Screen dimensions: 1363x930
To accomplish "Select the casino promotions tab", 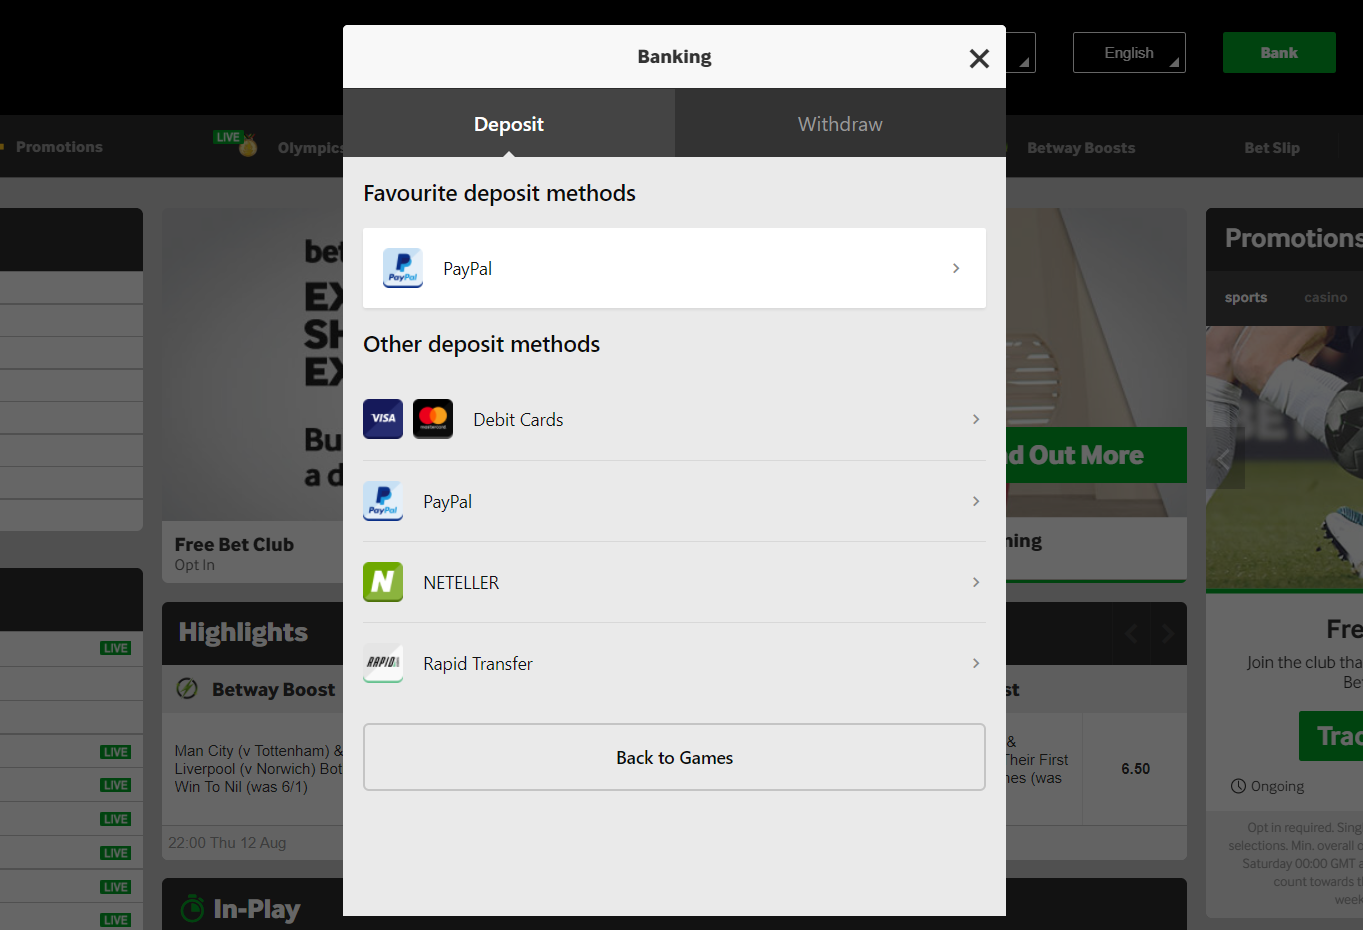I will 1326,298.
